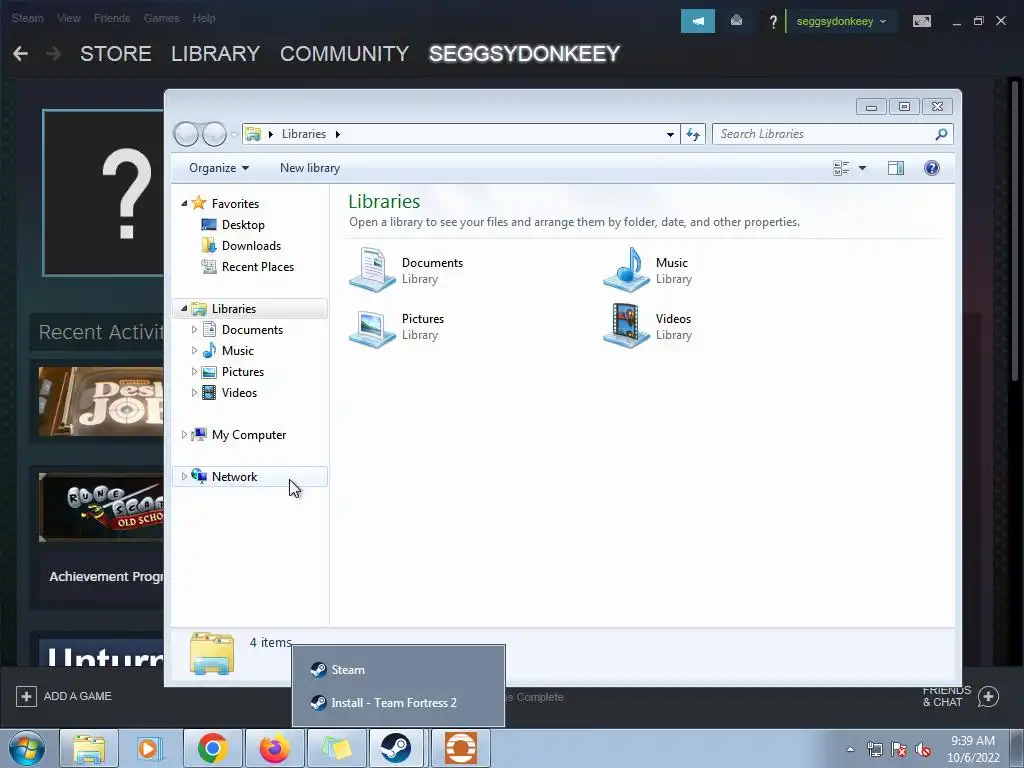Click the Steam page scrollbar
The image size is (1024, 768).
click(x=1016, y=229)
